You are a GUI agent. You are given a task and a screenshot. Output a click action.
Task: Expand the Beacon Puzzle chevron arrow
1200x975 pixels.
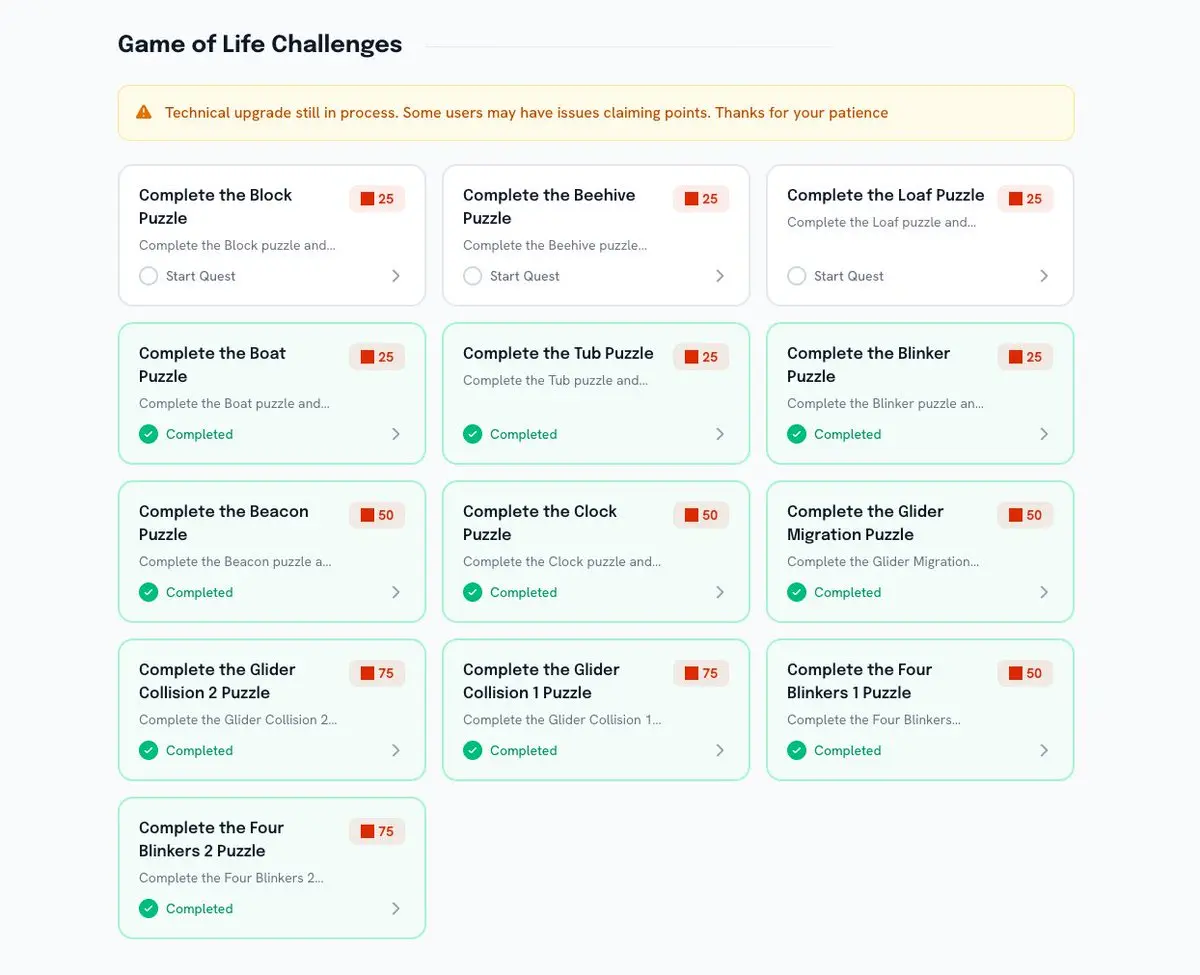396,592
